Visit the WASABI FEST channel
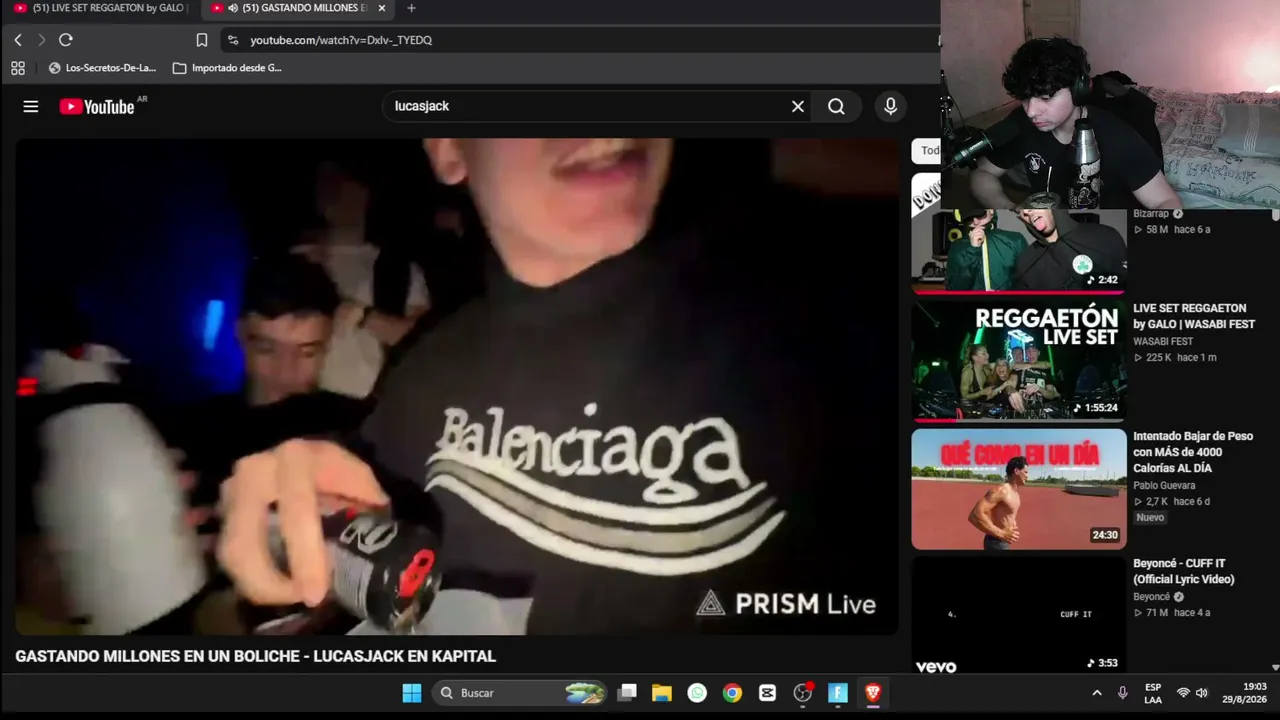The height and width of the screenshot is (720, 1280). pos(1163,342)
